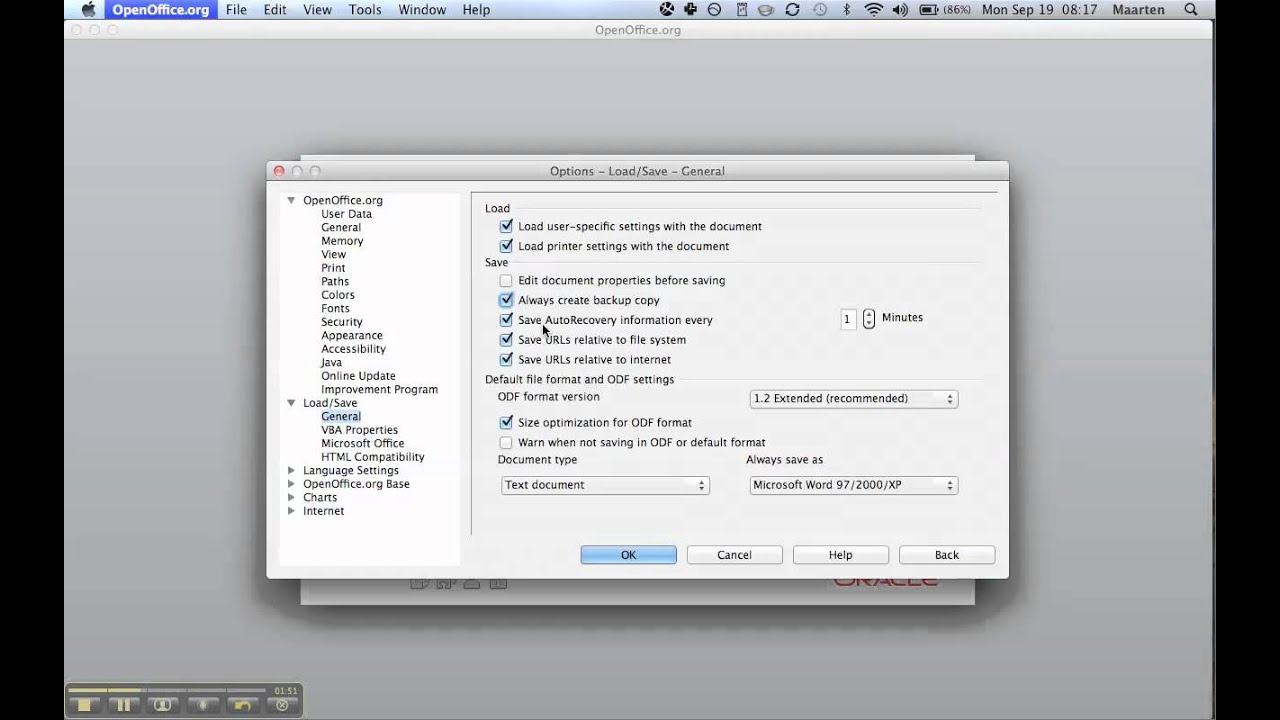Toggle Load printer settings with the document

506,246
